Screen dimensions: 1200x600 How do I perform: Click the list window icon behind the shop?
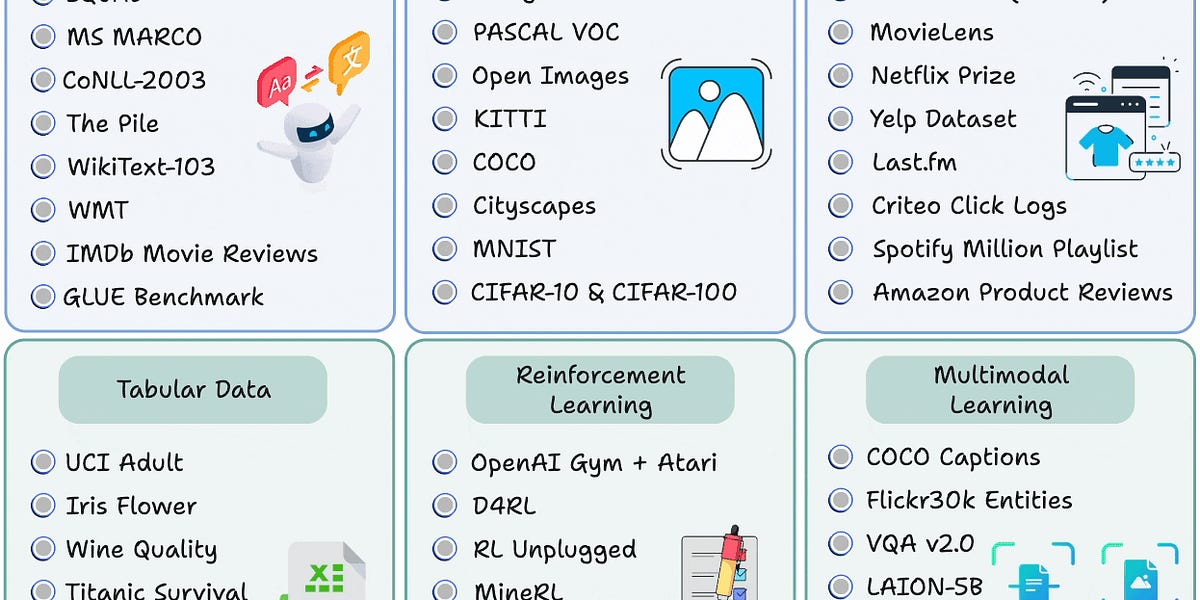pos(1141,97)
